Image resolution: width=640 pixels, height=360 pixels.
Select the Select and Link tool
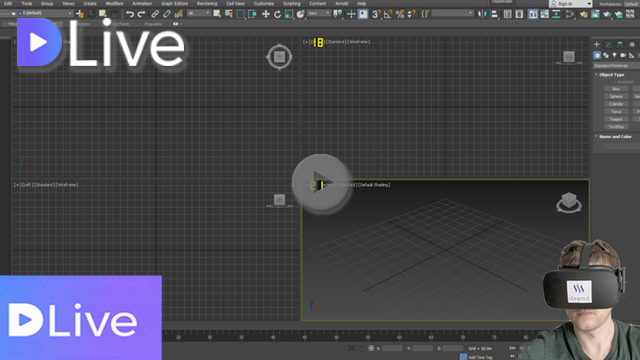(x=155, y=14)
